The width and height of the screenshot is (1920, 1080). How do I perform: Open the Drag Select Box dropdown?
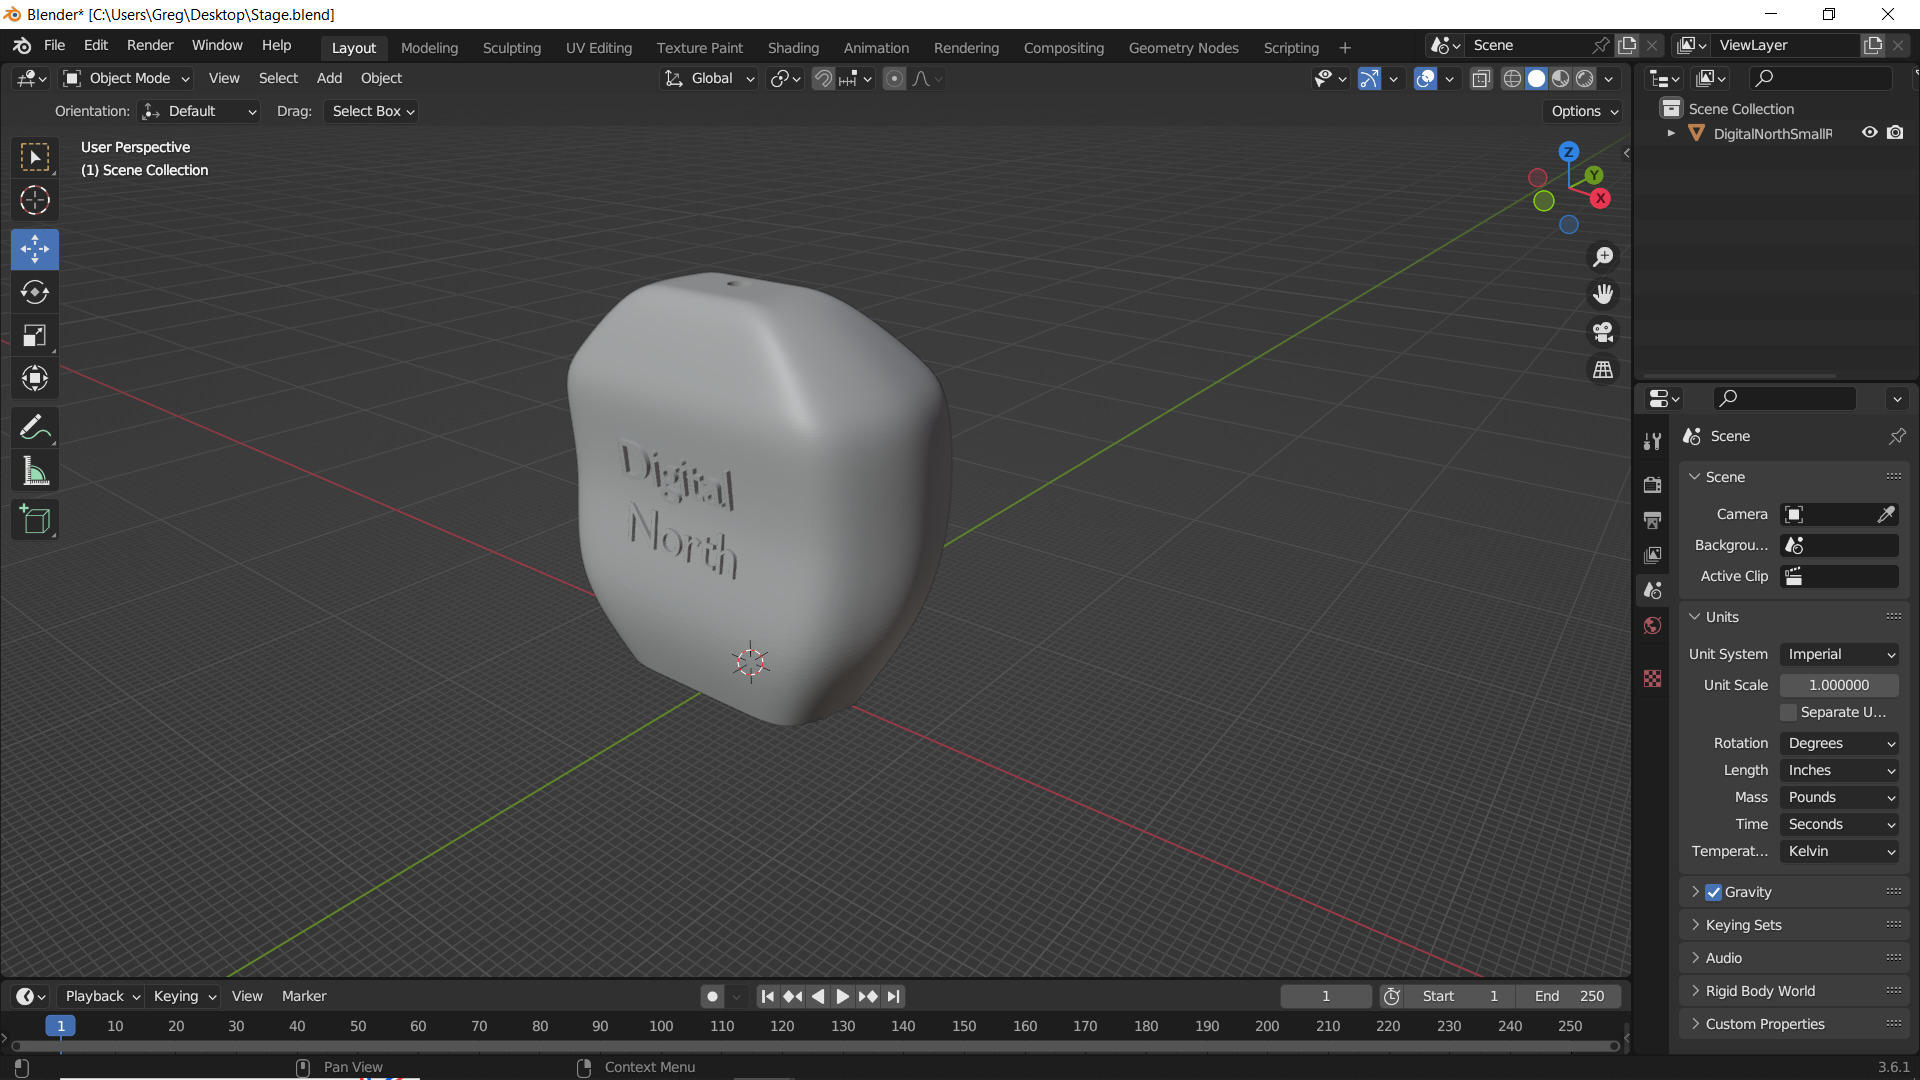click(372, 111)
